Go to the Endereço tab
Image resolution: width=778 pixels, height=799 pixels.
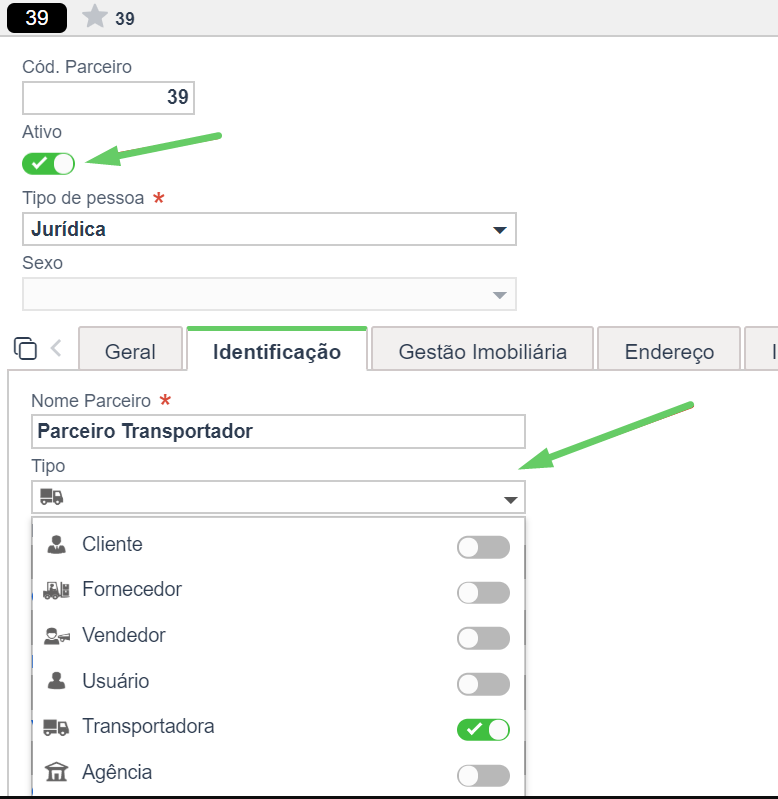pyautogui.click(x=669, y=351)
